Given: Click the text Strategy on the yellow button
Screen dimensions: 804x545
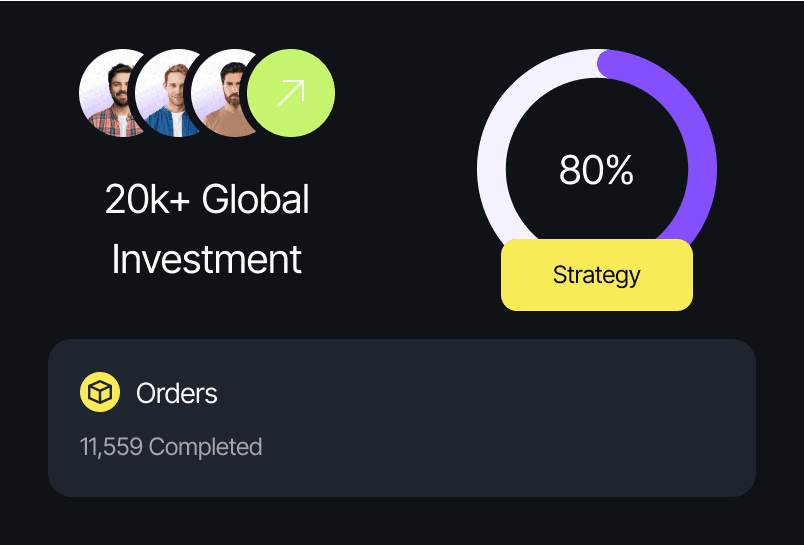Looking at the screenshot, I should (596, 275).
